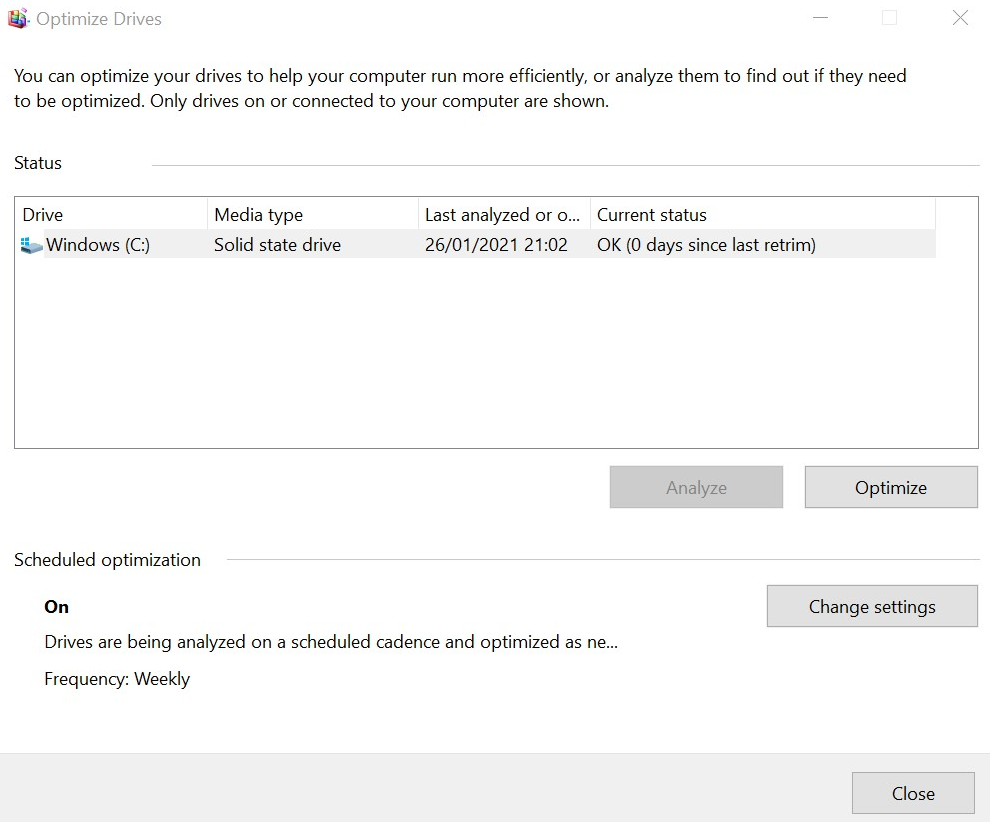This screenshot has height=822, width=990.
Task: Minimize the Optimize Drives window
Action: tap(820, 19)
